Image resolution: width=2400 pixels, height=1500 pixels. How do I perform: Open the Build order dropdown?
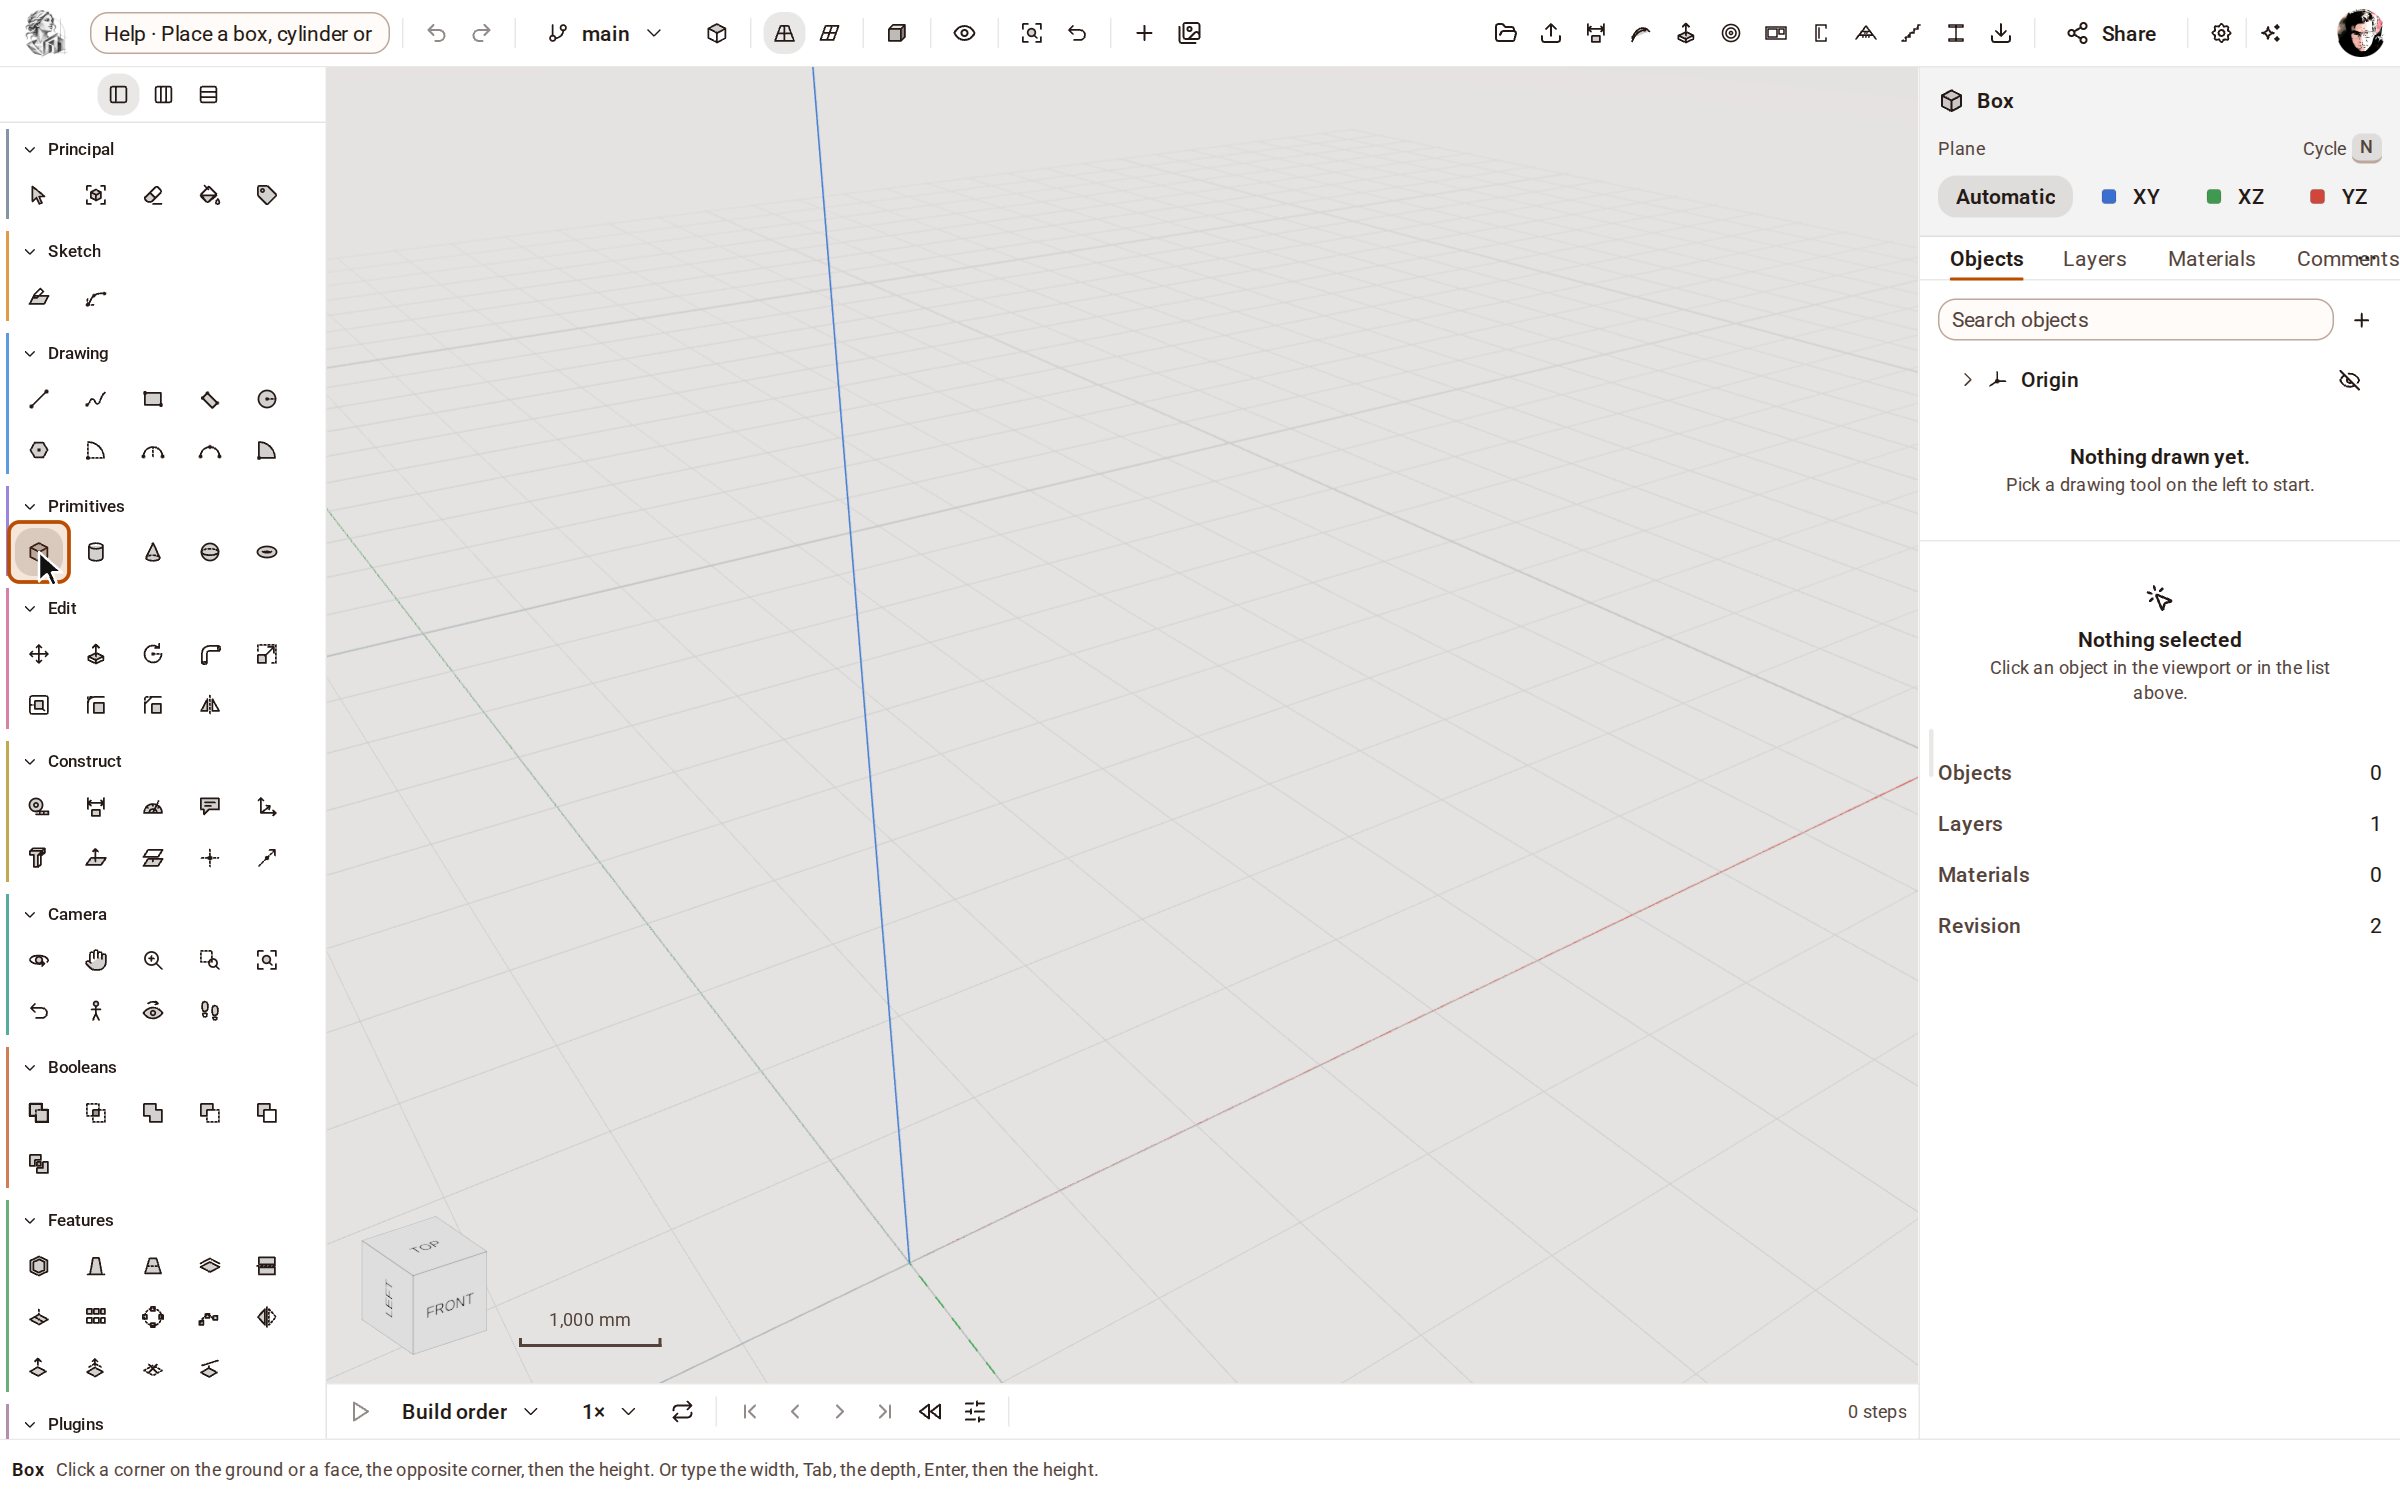point(470,1411)
